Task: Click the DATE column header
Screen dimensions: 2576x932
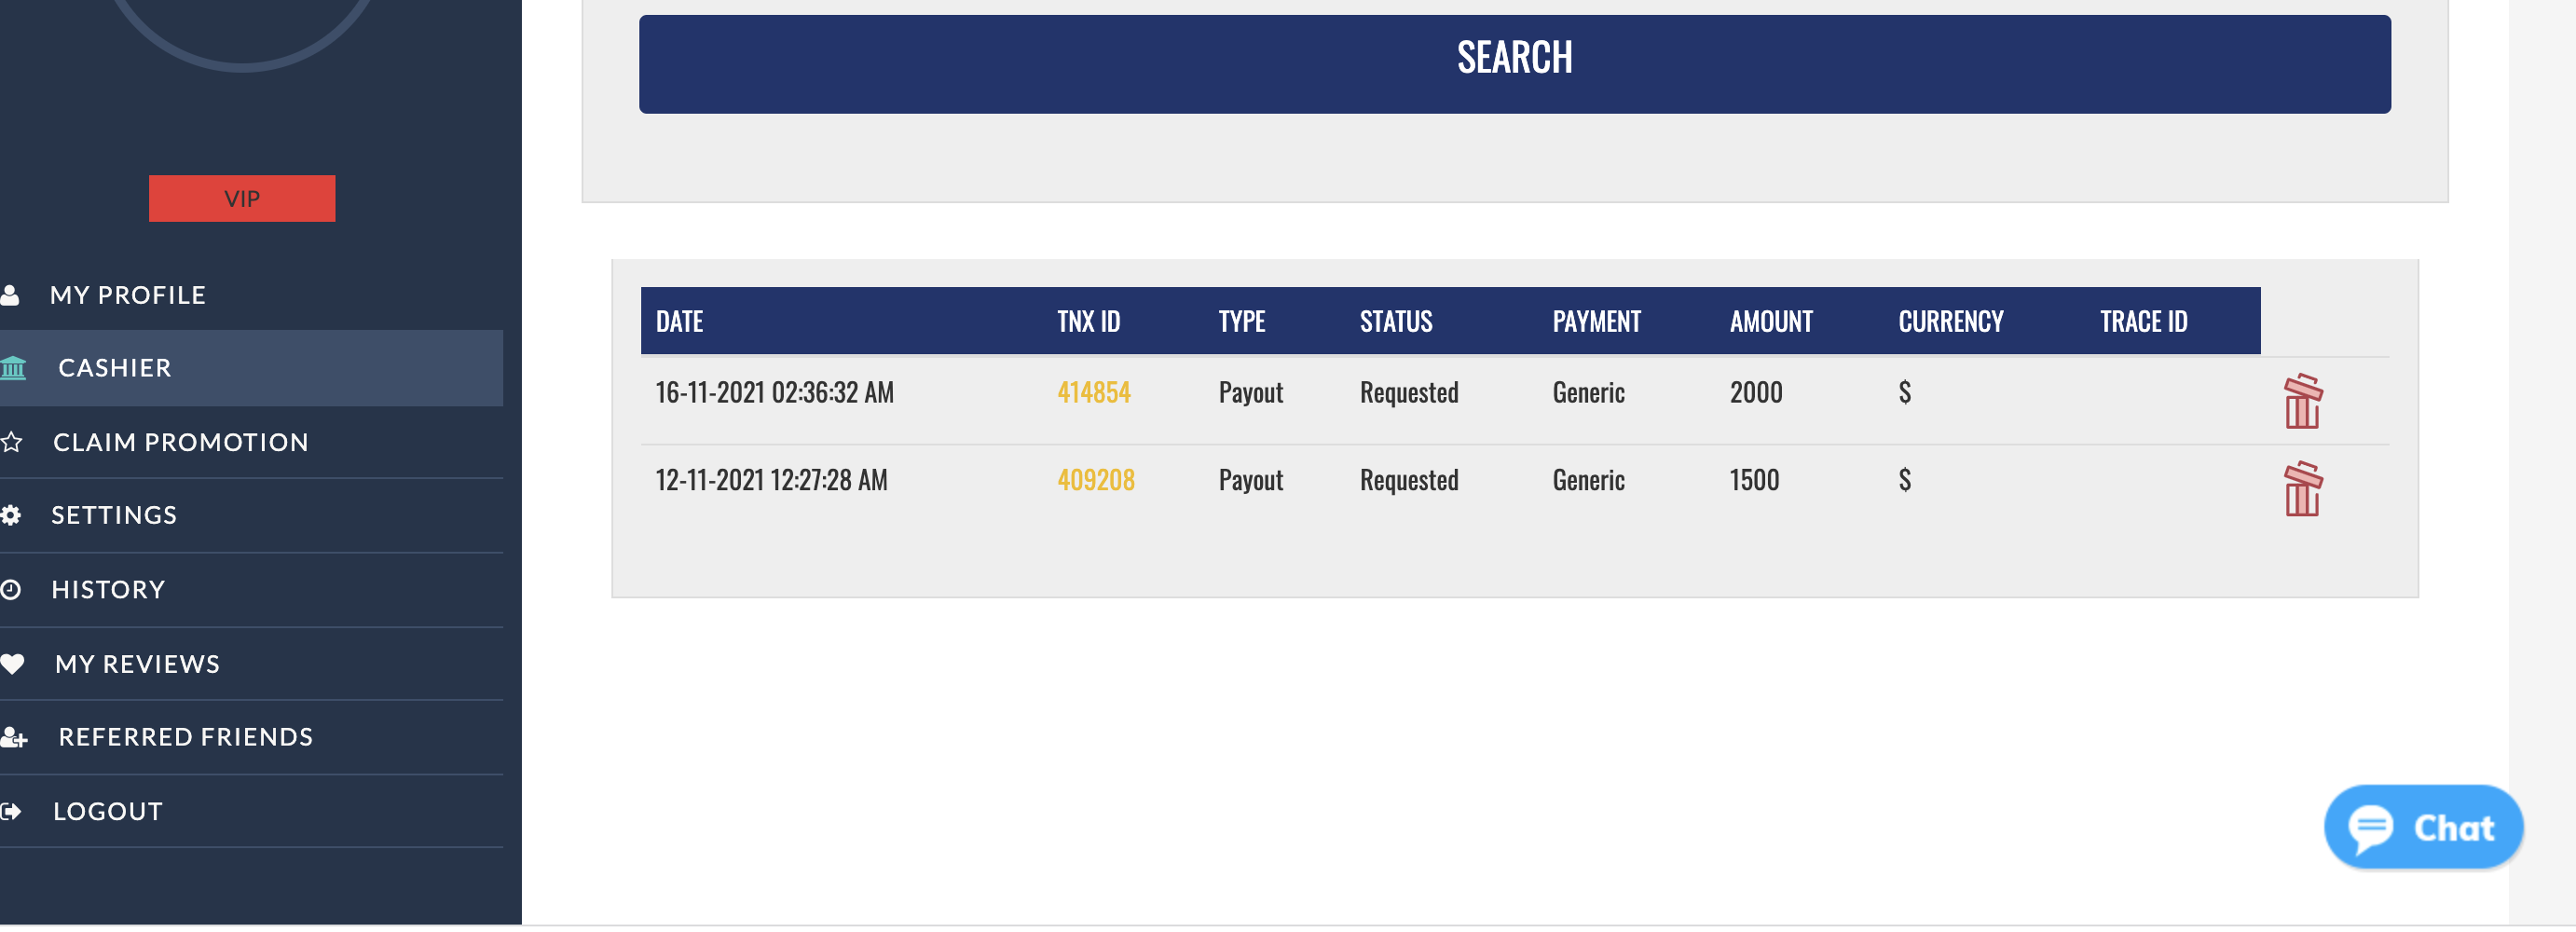Action: tap(679, 322)
